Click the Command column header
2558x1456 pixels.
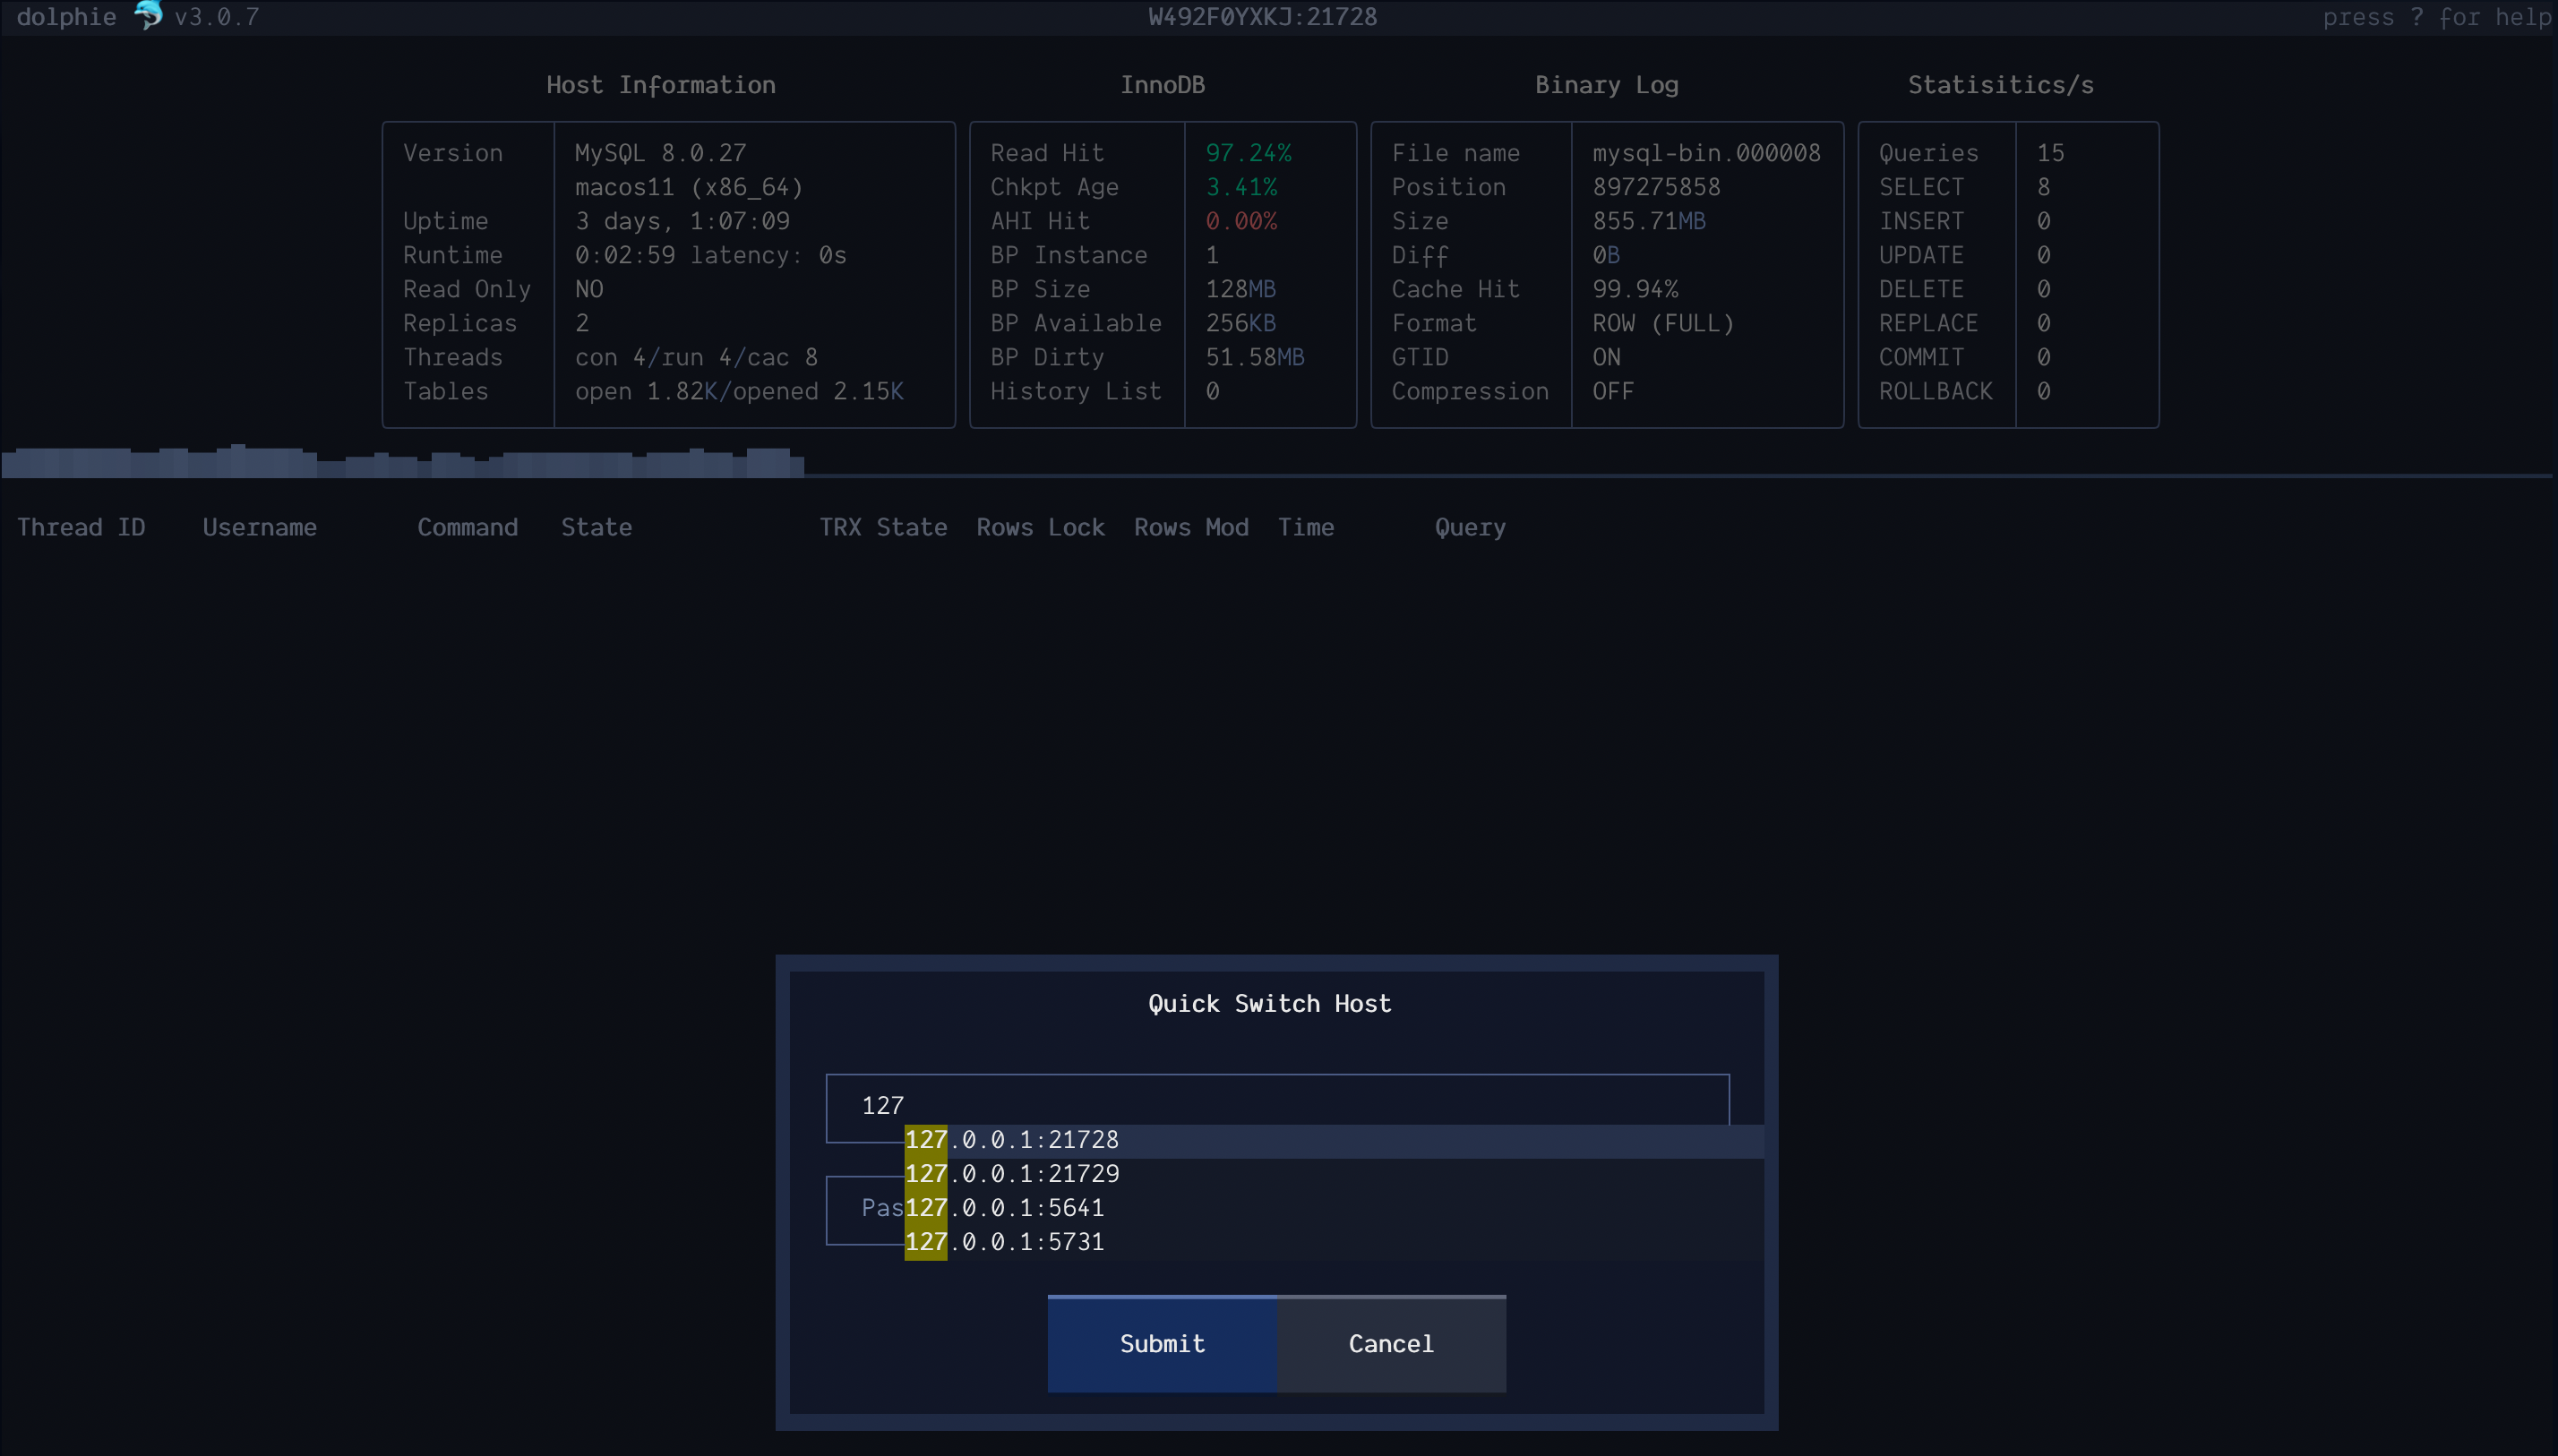[467, 527]
